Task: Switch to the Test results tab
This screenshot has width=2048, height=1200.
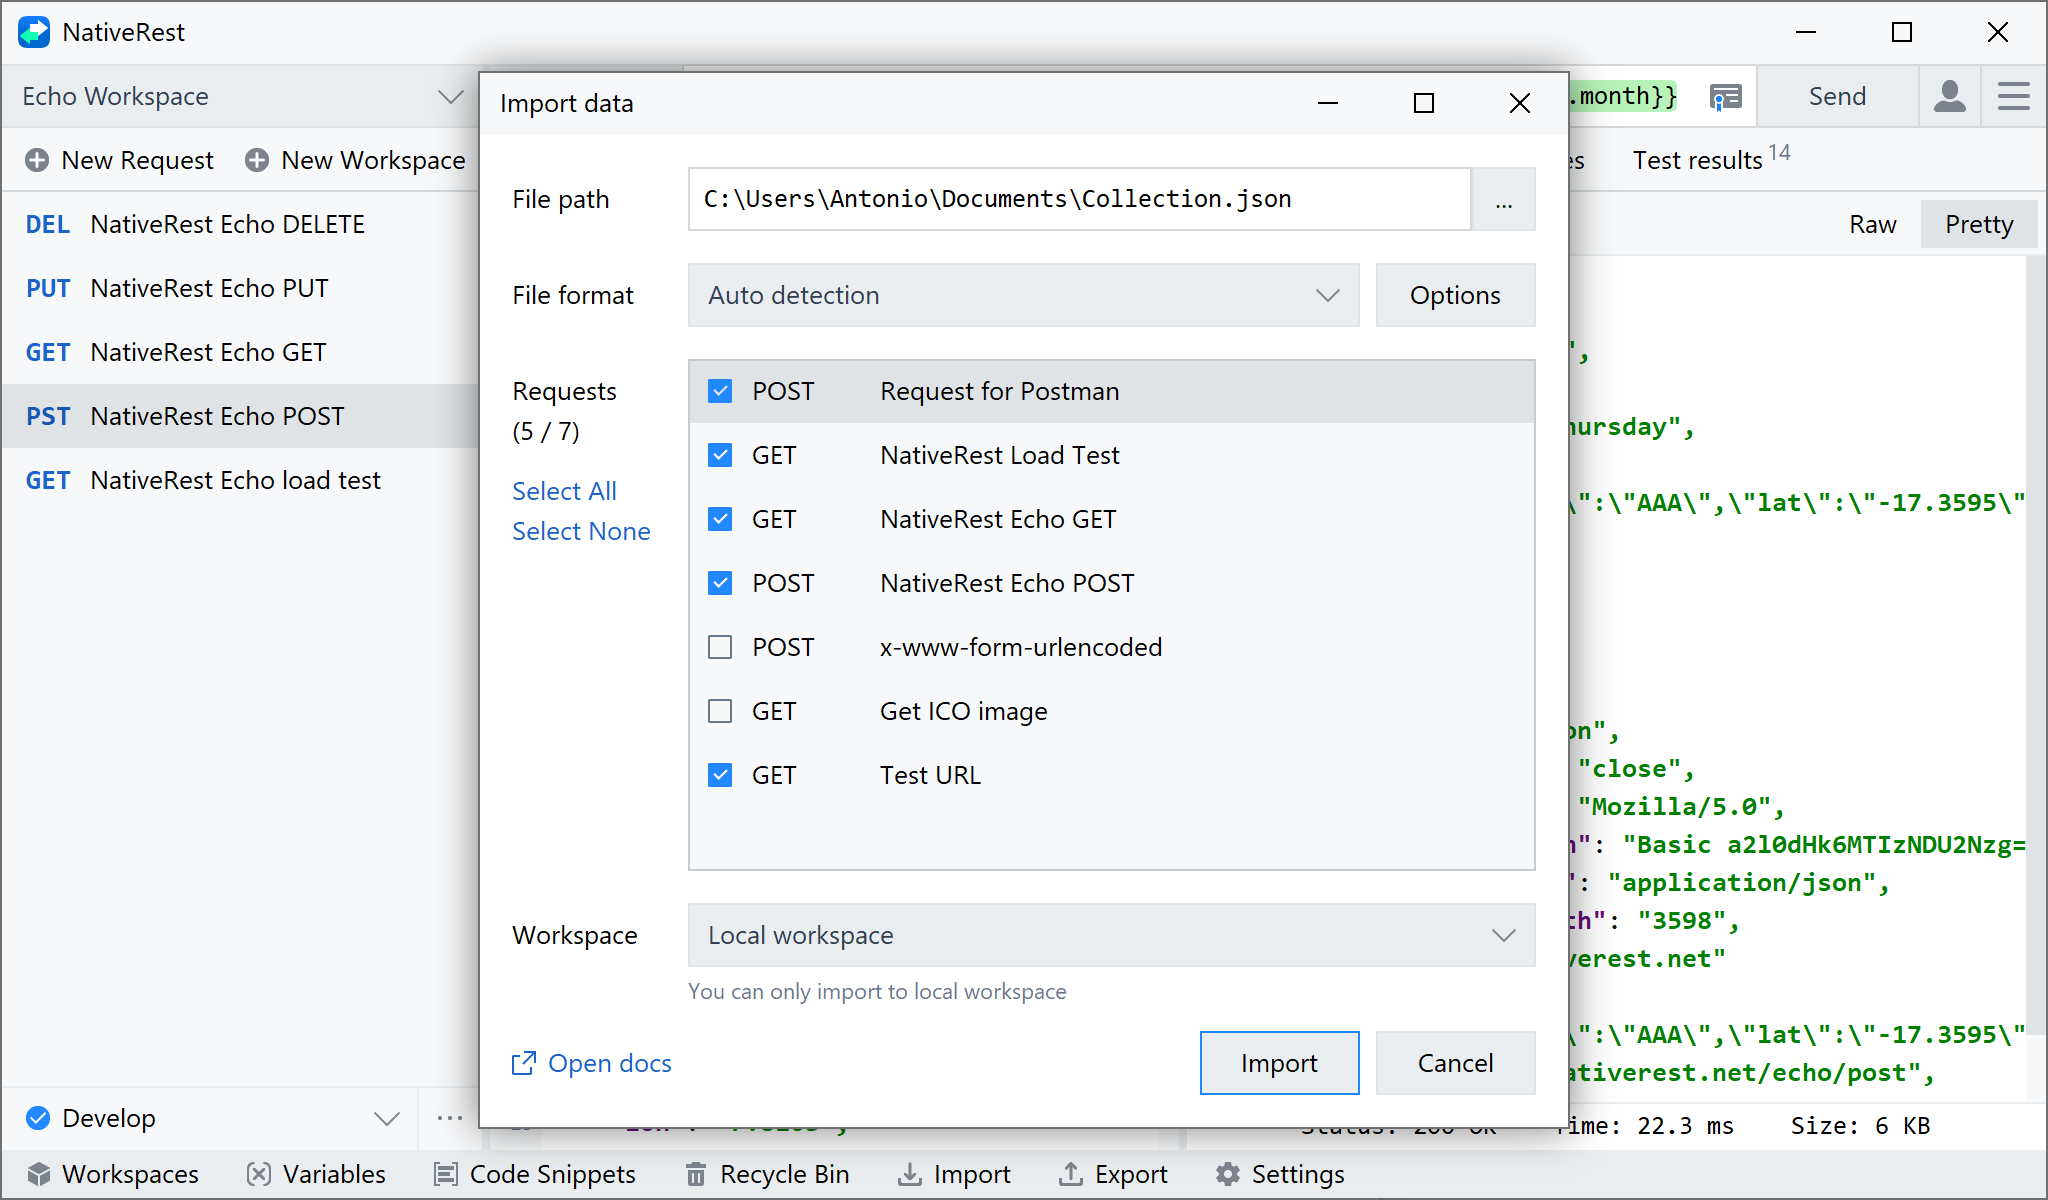Action: (1711, 159)
